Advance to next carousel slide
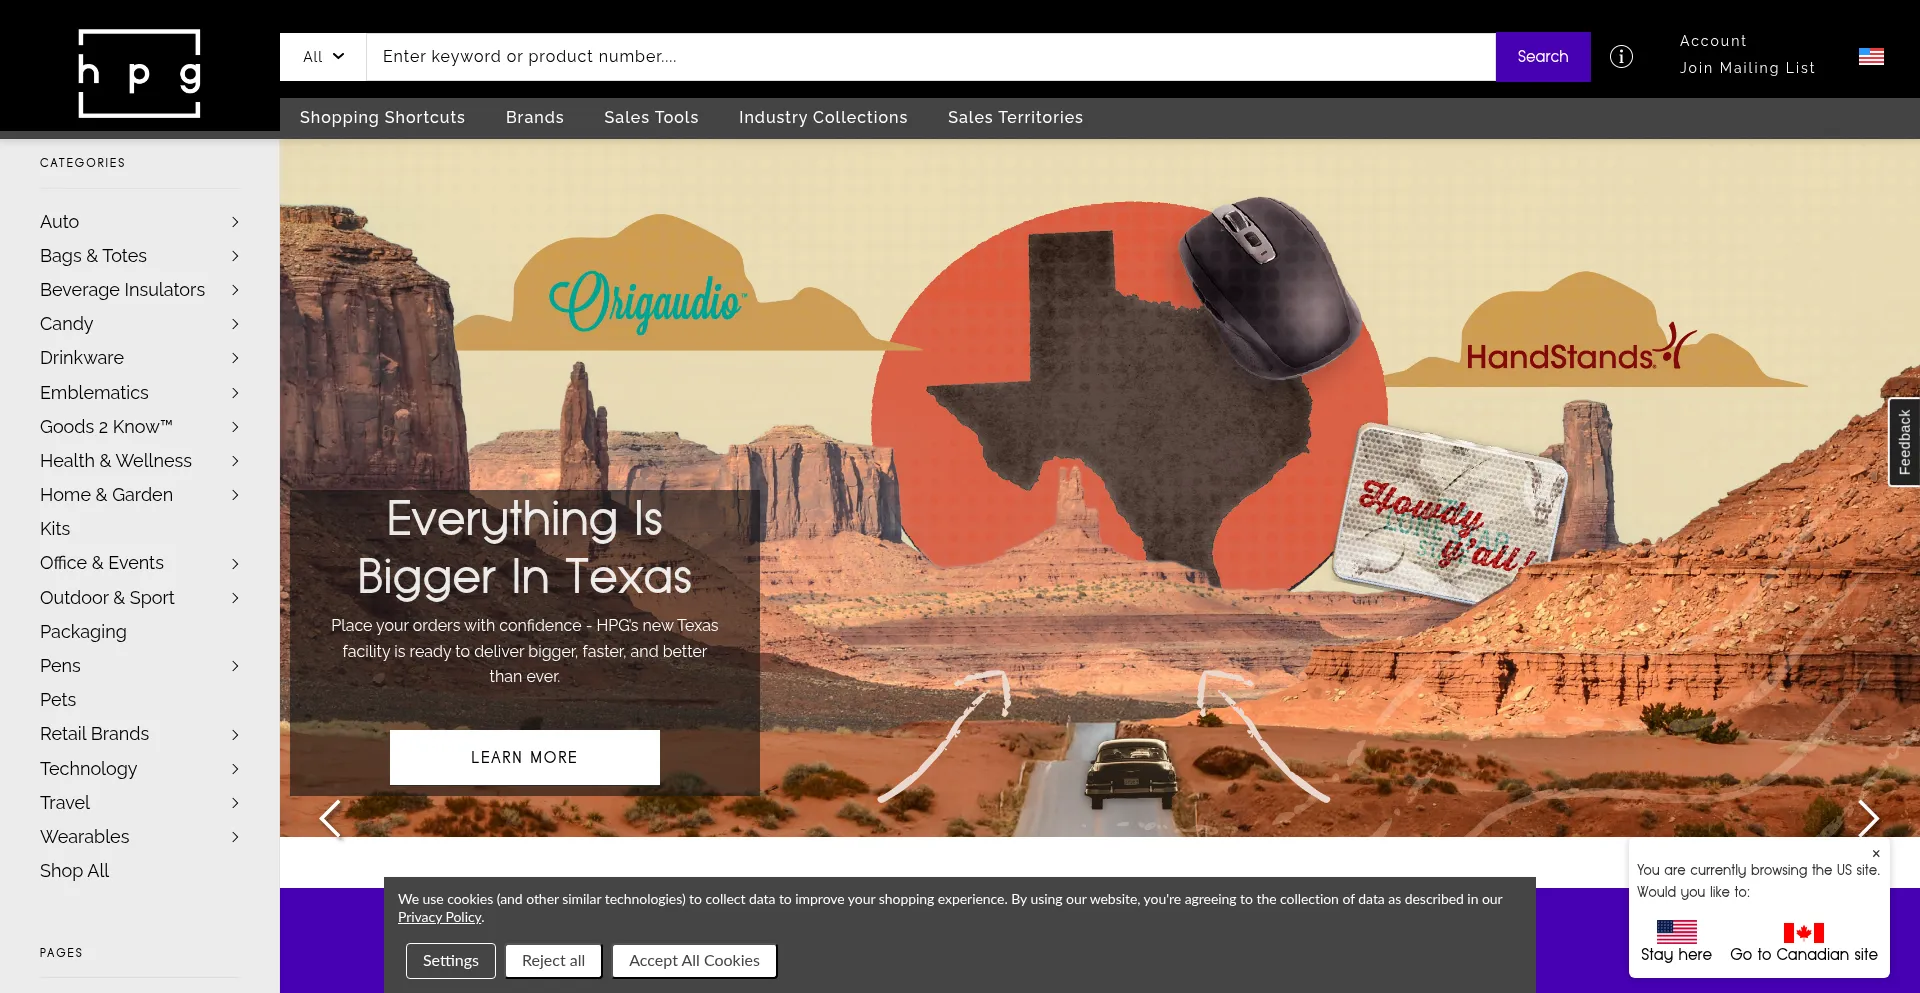This screenshot has width=1920, height=993. [x=1868, y=818]
